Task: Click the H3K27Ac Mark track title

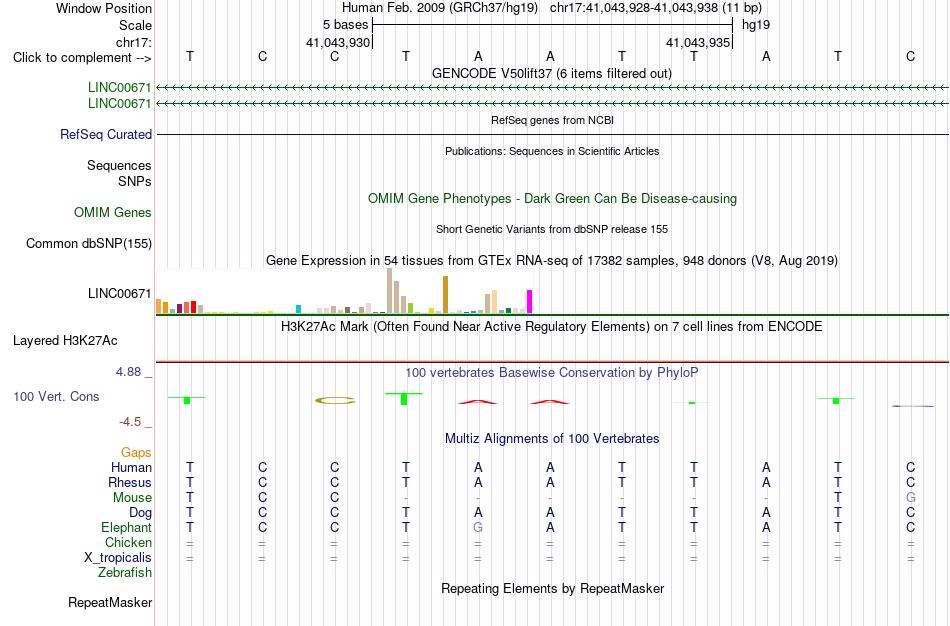Action: click(552, 327)
